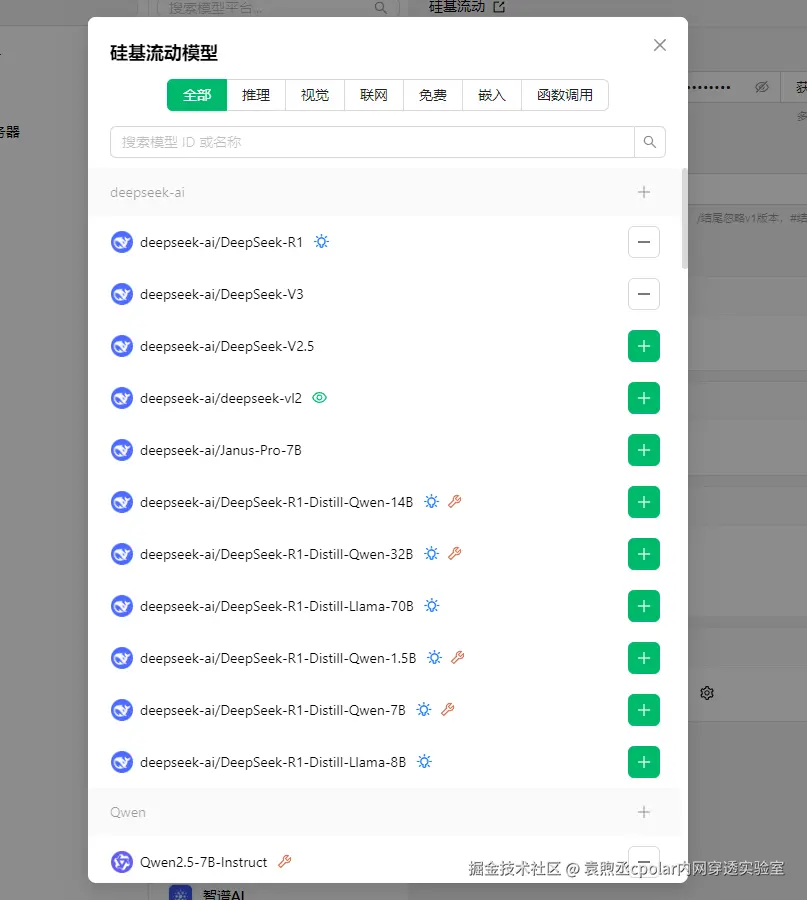The width and height of the screenshot is (807, 900).
Task: Select deepseek-ai/DeepSeek-V2.5 model name
Action: pyautogui.click(x=227, y=346)
